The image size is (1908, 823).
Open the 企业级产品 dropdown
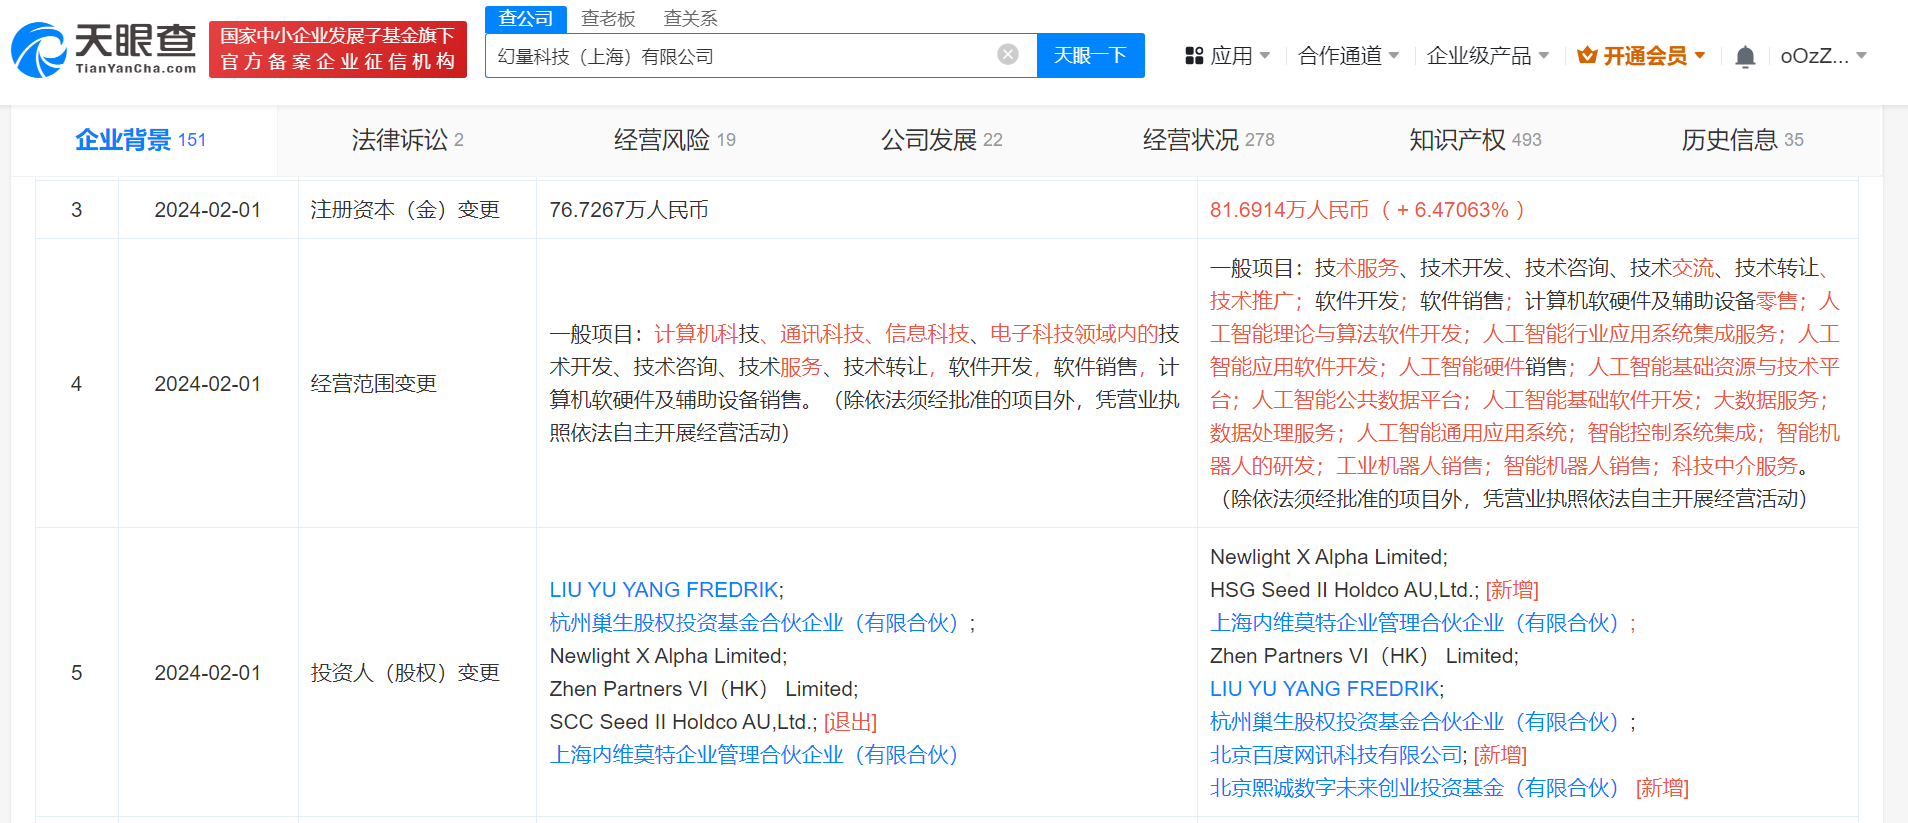1488,56
